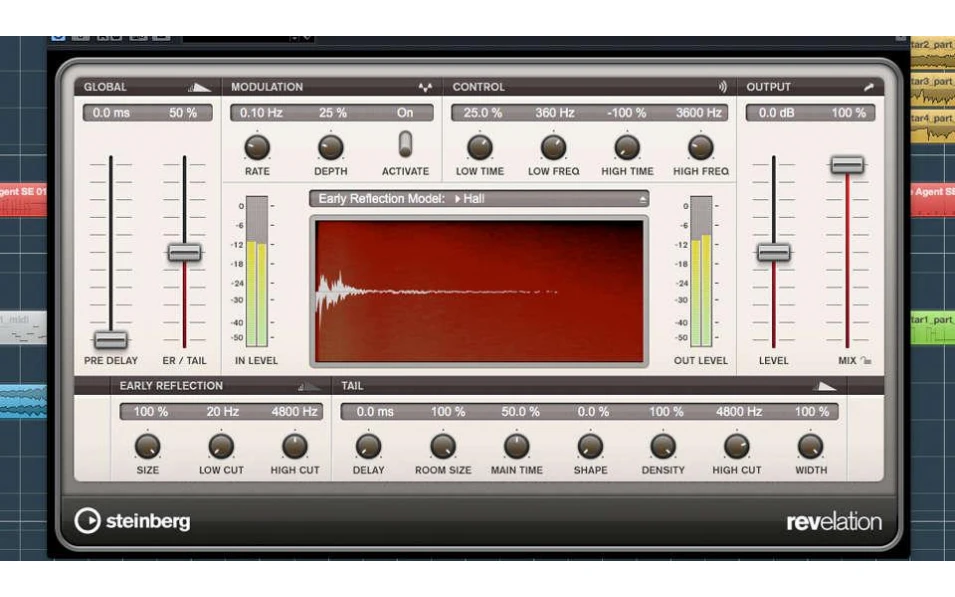Image resolution: width=955 pixels, height=597 pixels.
Task: Toggle the lock beside the MIX fader
Action: click(x=864, y=361)
